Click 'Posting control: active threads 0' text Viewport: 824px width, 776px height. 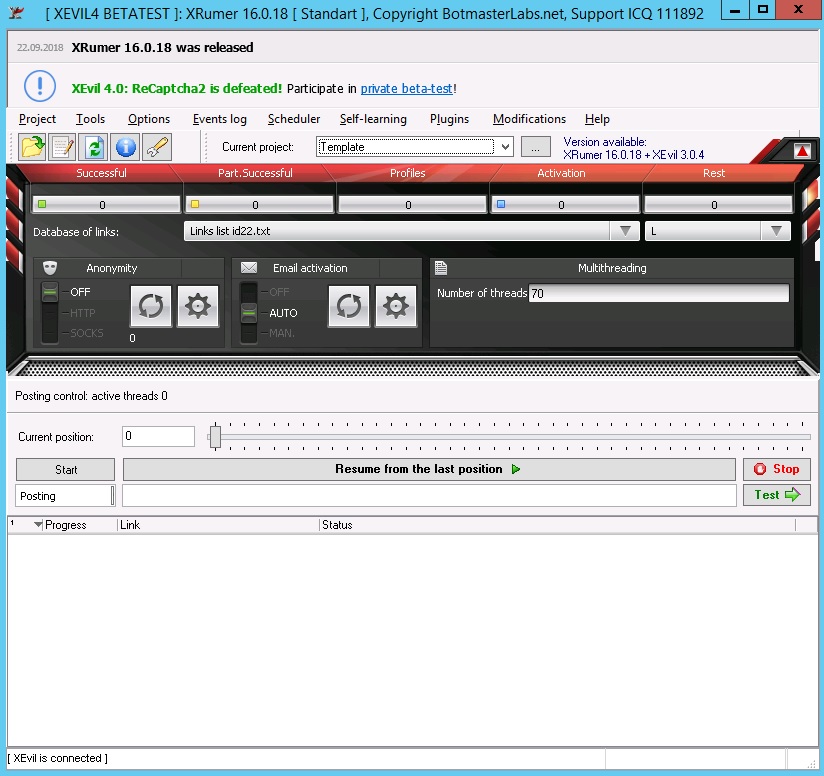[91, 396]
